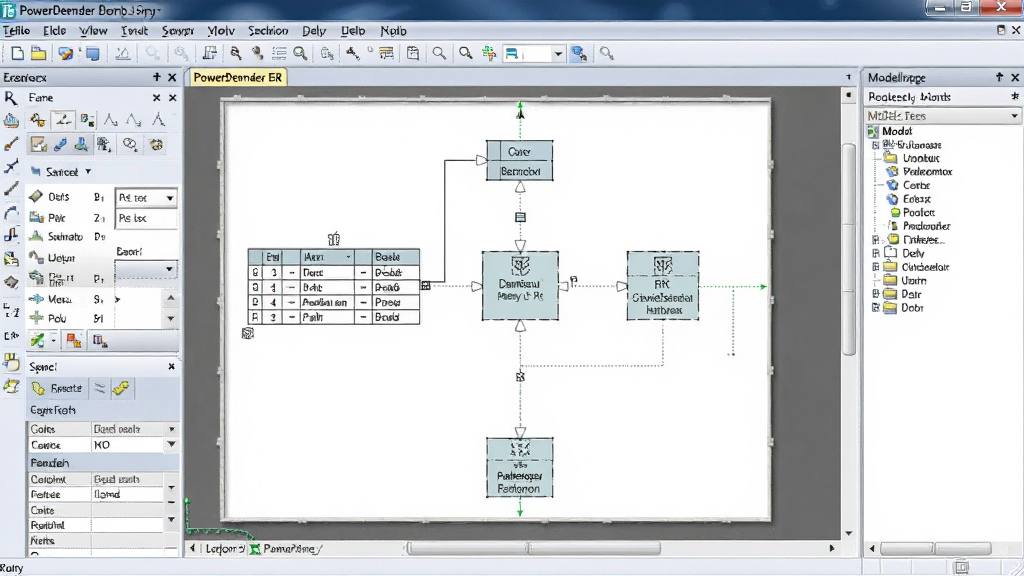The image size is (1024, 576).
Task: Close the Spnel panel
Action: pyautogui.click(x=171, y=367)
